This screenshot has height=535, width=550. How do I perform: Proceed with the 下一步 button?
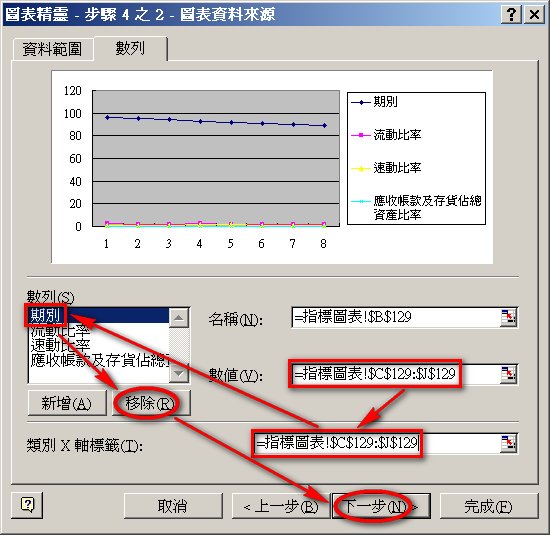[x=381, y=506]
